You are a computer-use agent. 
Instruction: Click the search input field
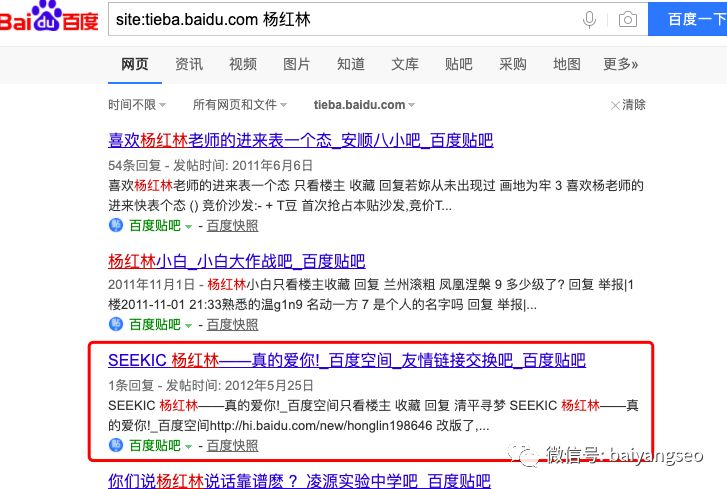[x=340, y=19]
